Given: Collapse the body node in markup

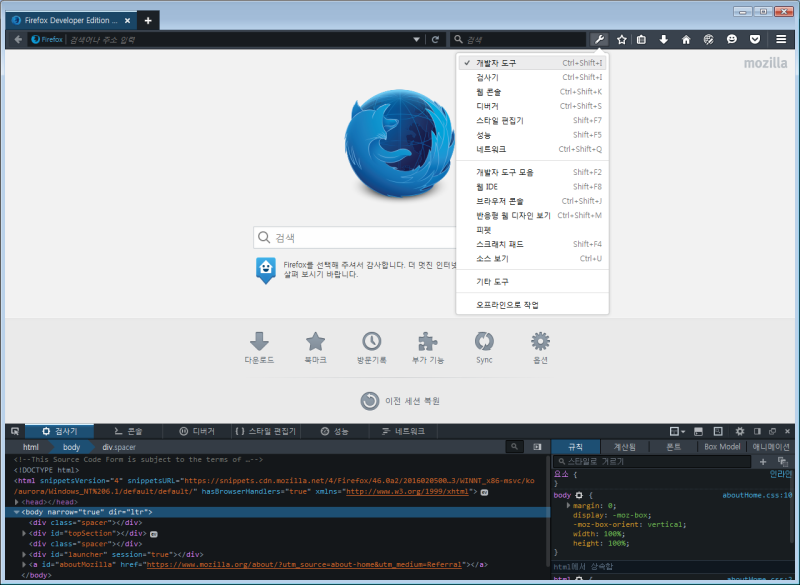Looking at the screenshot, I should point(17,512).
